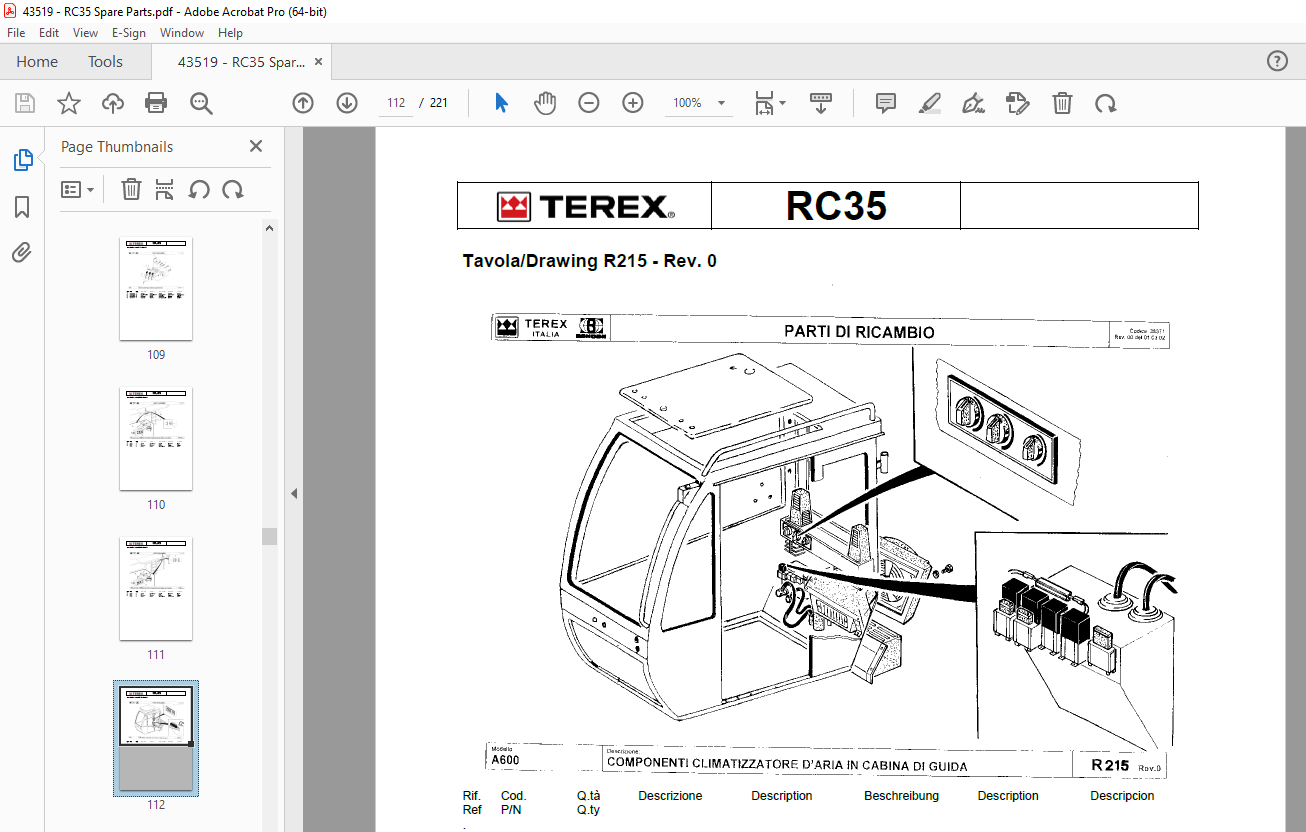This screenshot has height=832, width=1306.
Task: Open the Window menu
Action: pyautogui.click(x=182, y=33)
